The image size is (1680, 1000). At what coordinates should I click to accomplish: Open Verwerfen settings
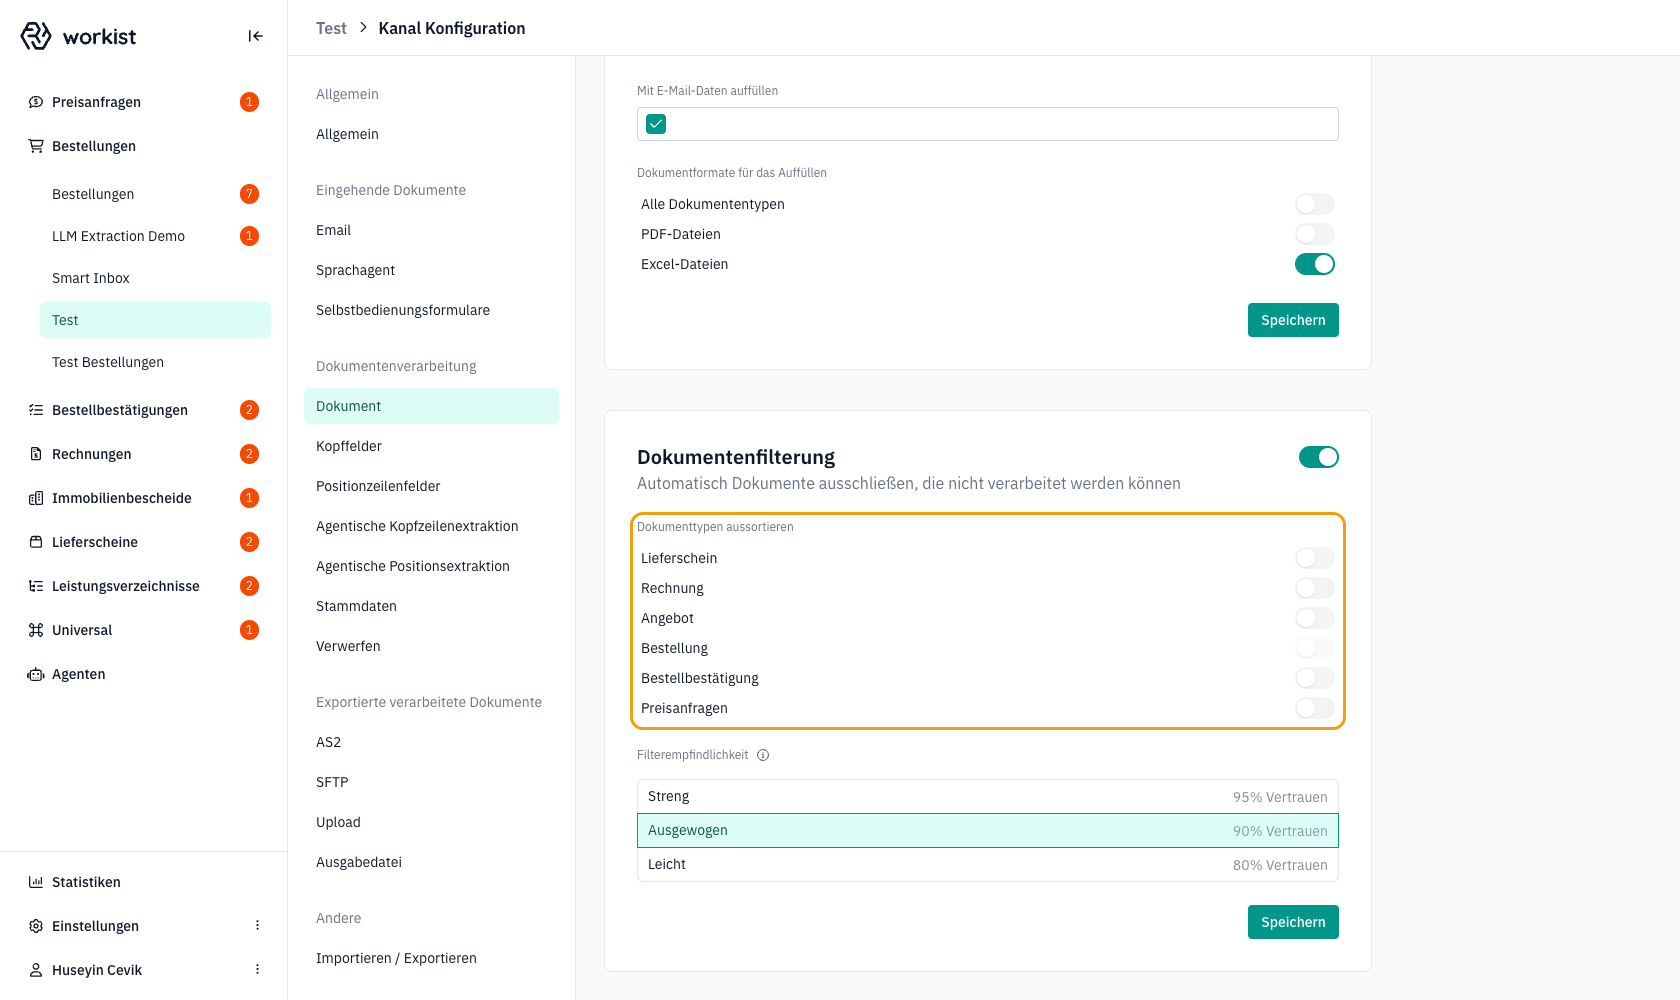click(x=431, y=646)
